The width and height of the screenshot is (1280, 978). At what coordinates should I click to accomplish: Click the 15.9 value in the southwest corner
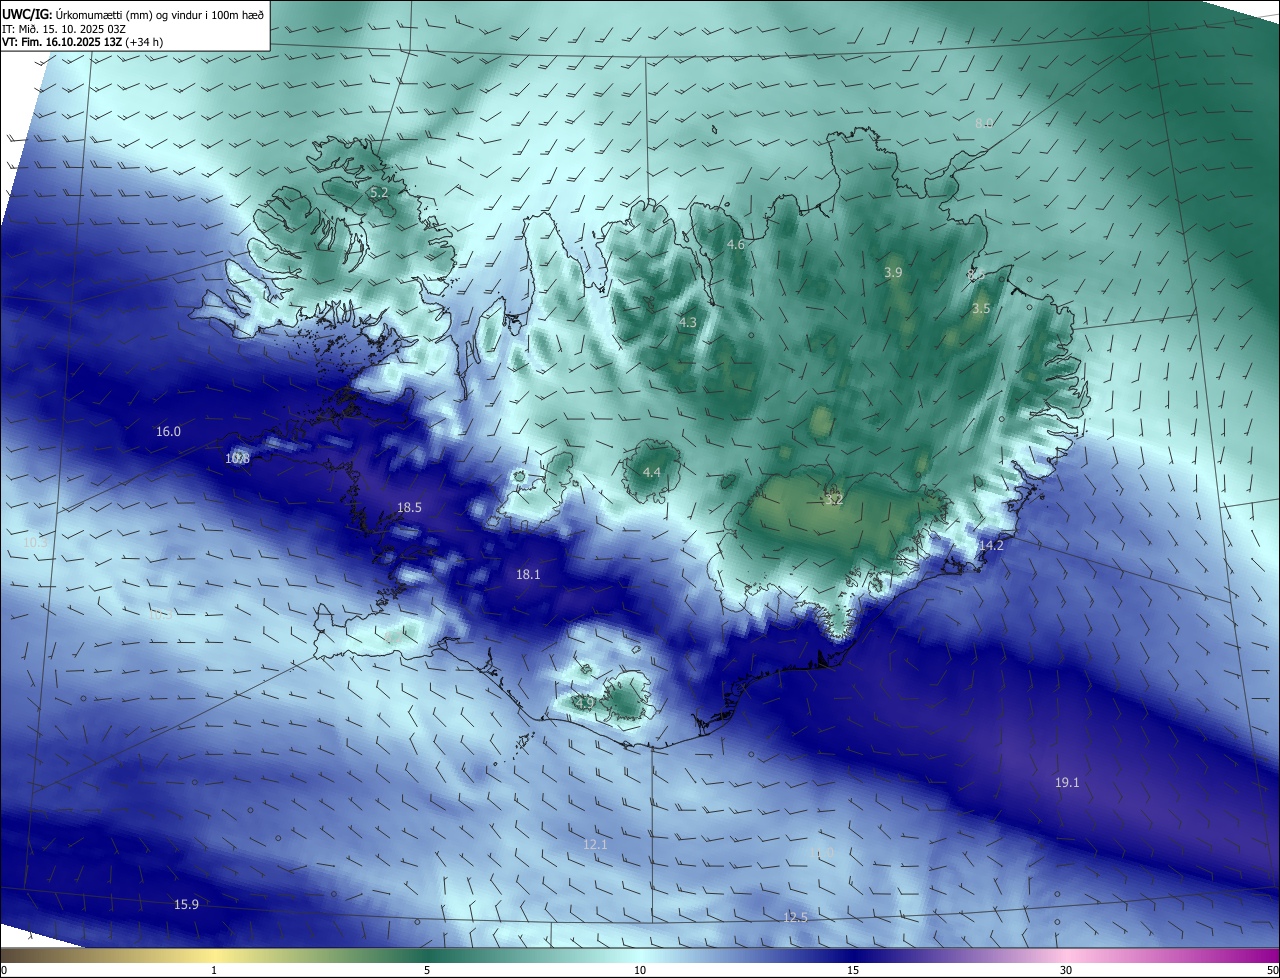point(186,905)
